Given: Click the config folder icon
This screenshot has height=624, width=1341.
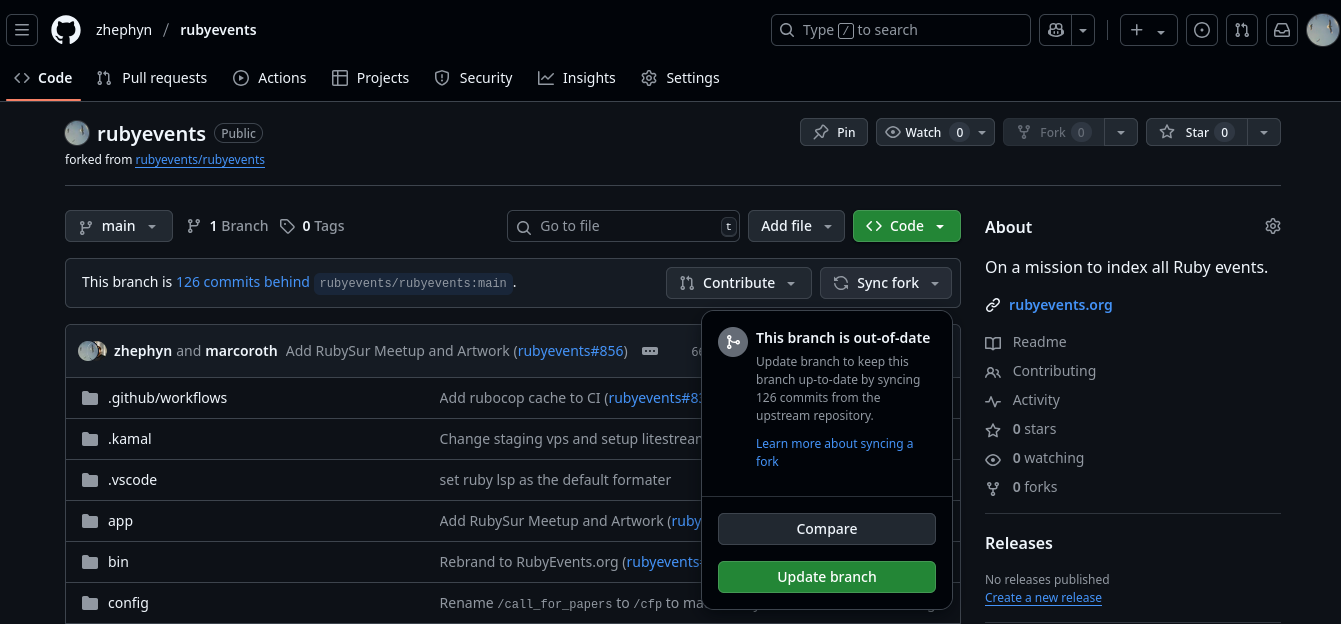Looking at the screenshot, I should (90, 603).
